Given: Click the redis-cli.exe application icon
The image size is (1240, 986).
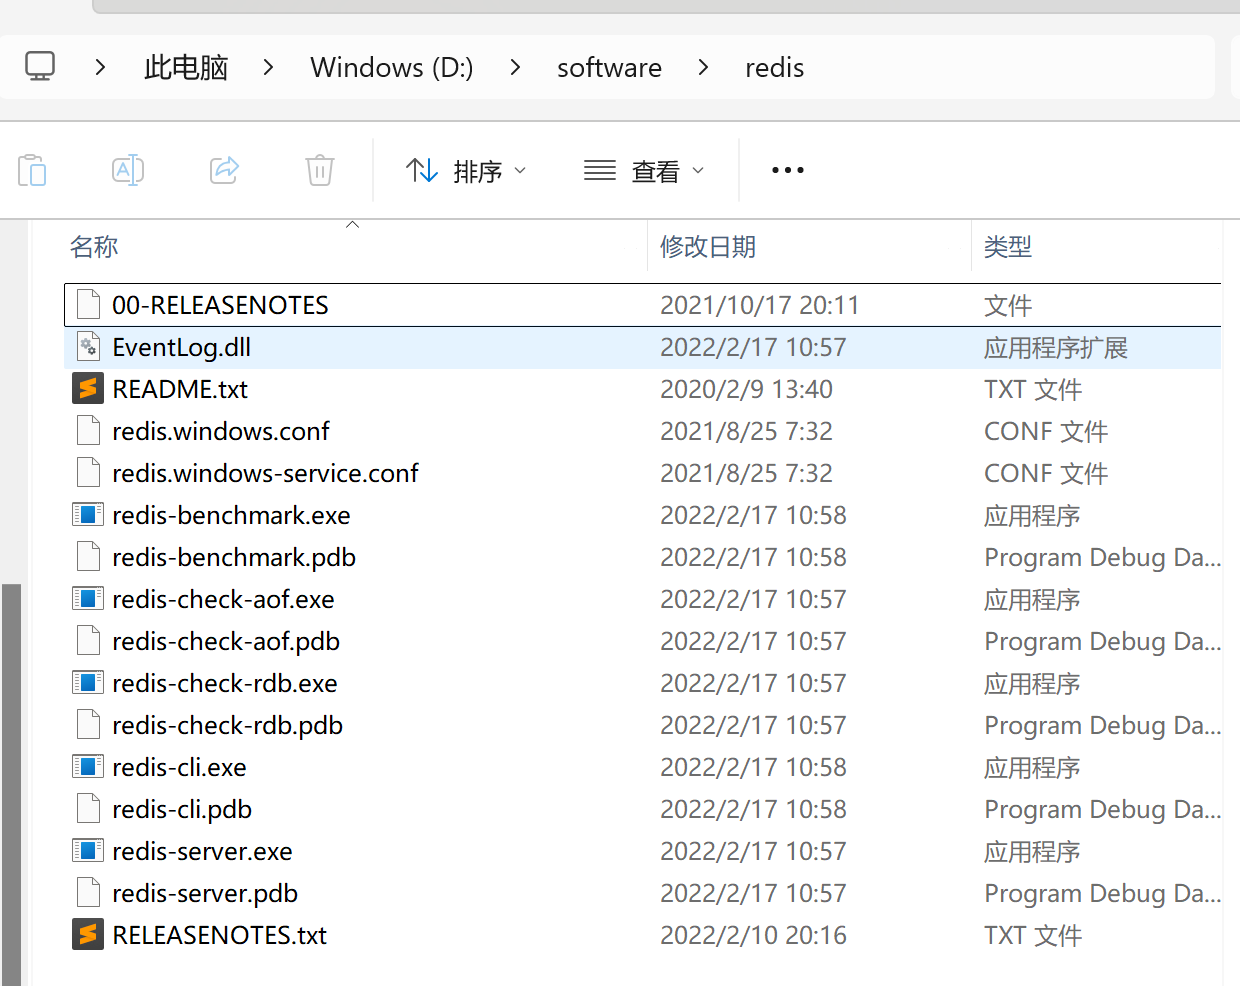Looking at the screenshot, I should coord(88,767).
